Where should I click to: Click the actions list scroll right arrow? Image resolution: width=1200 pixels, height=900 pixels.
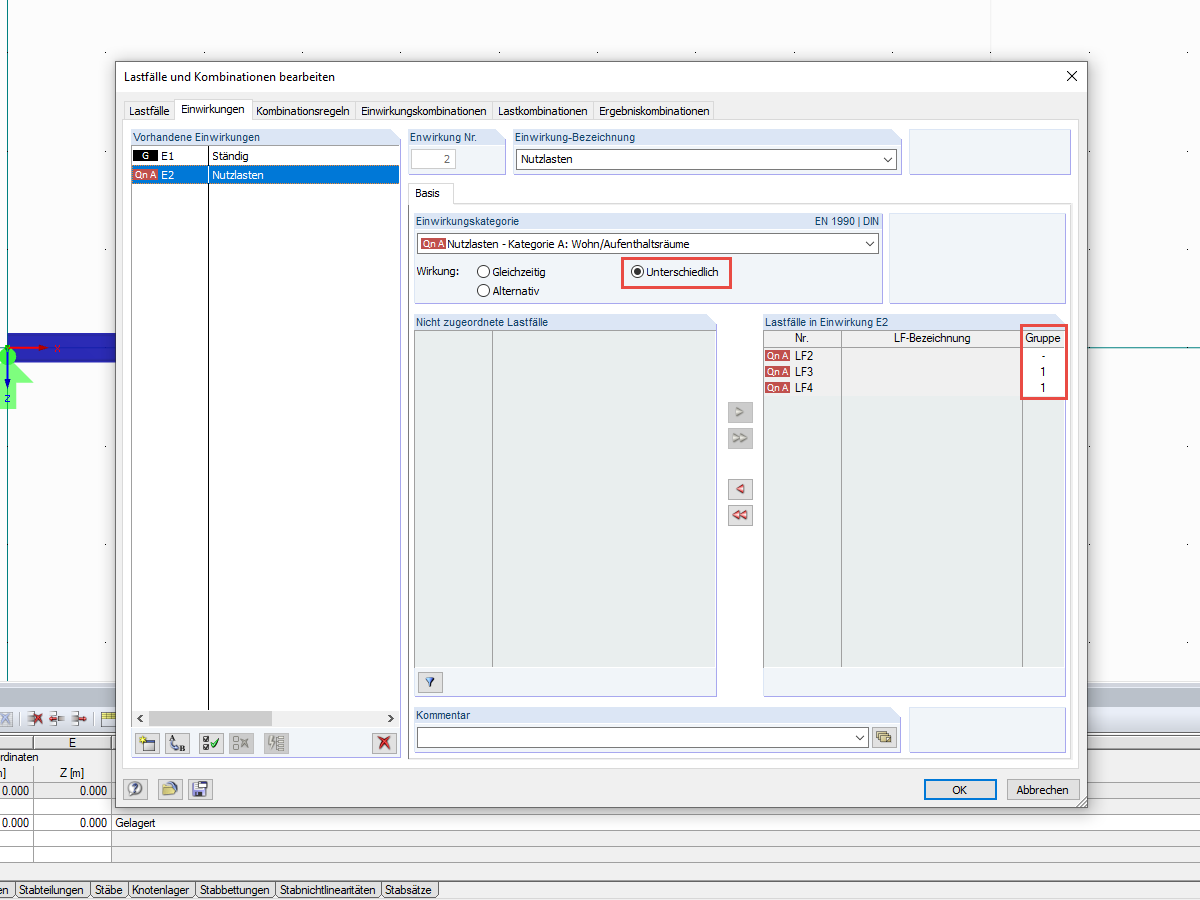[x=391, y=718]
